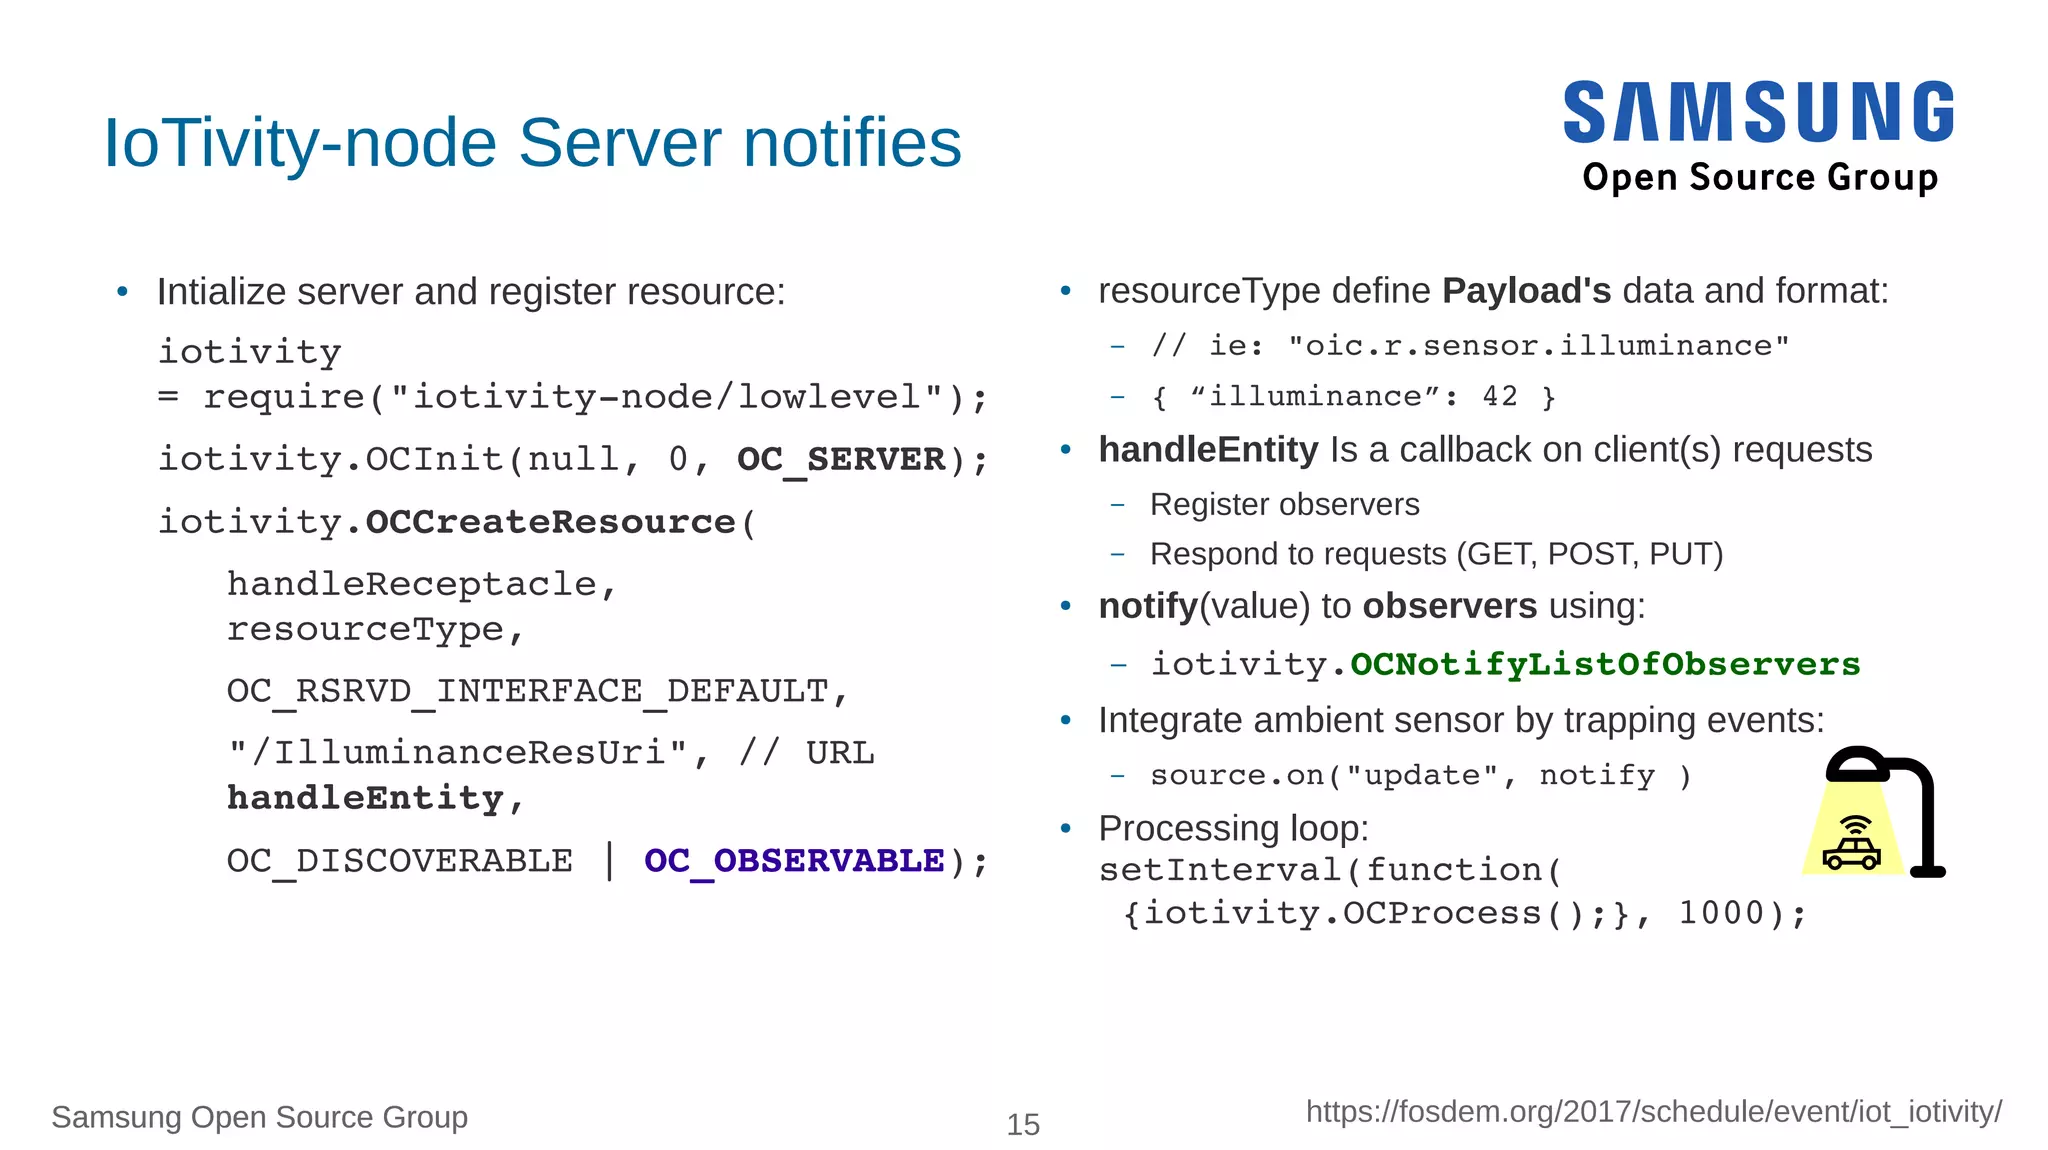Click 'Respond to requests (GET, POST, PUT)'
The image size is (2048, 1150).
1437,554
